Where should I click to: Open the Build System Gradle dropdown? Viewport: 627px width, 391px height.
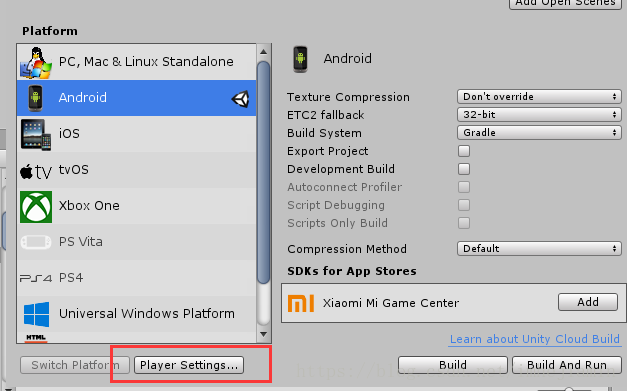click(539, 133)
